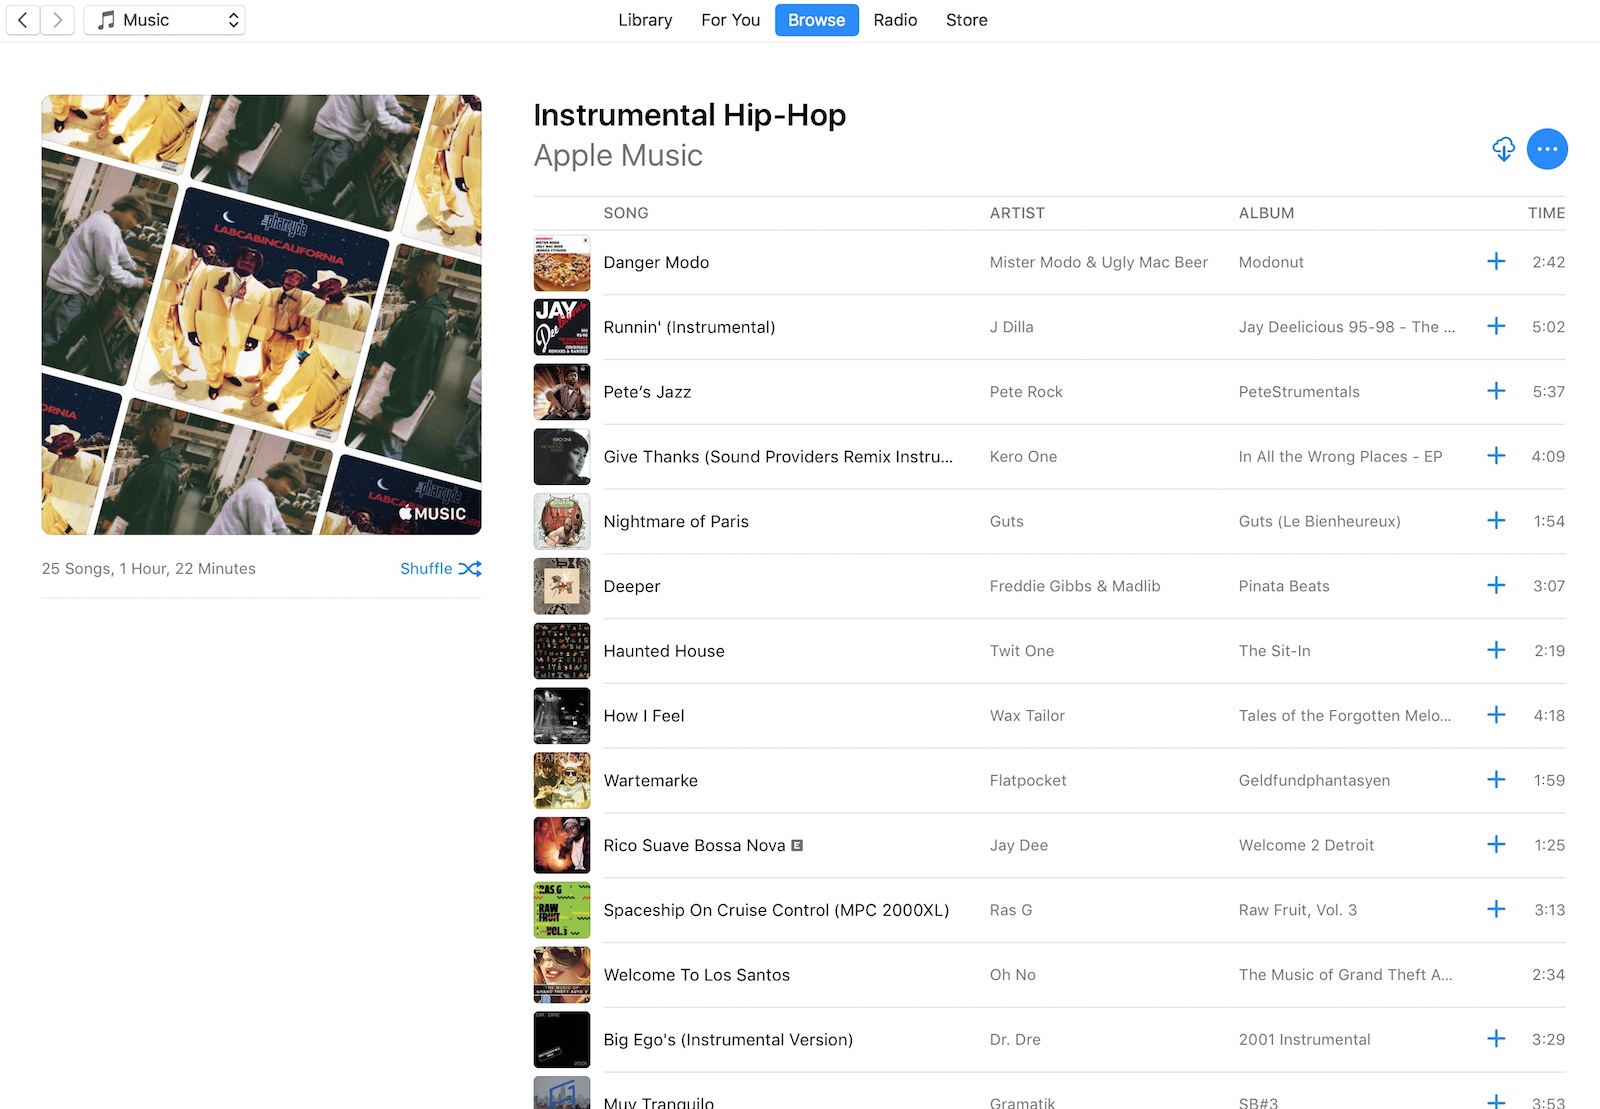Click the Nightmare of Paris album artwork

pos(562,521)
